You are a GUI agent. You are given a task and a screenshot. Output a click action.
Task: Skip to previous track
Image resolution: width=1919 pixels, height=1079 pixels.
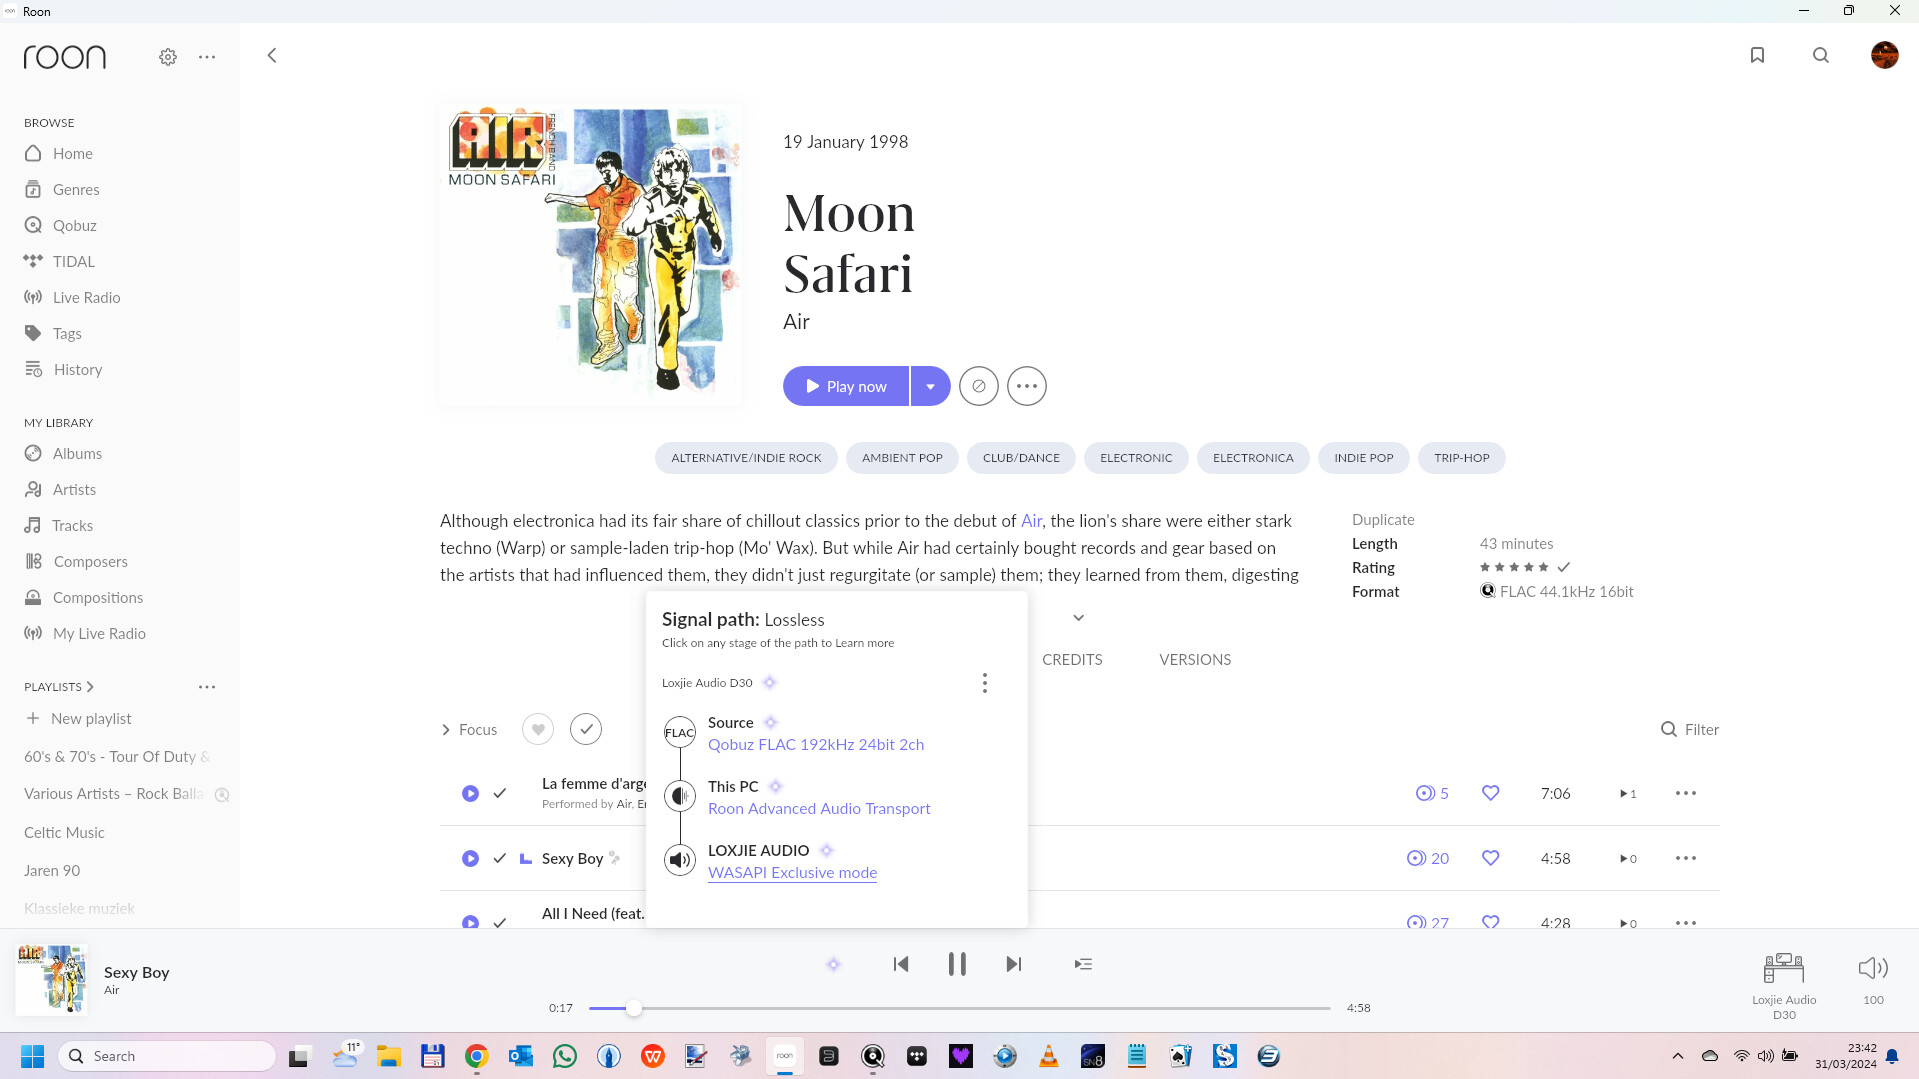click(900, 964)
